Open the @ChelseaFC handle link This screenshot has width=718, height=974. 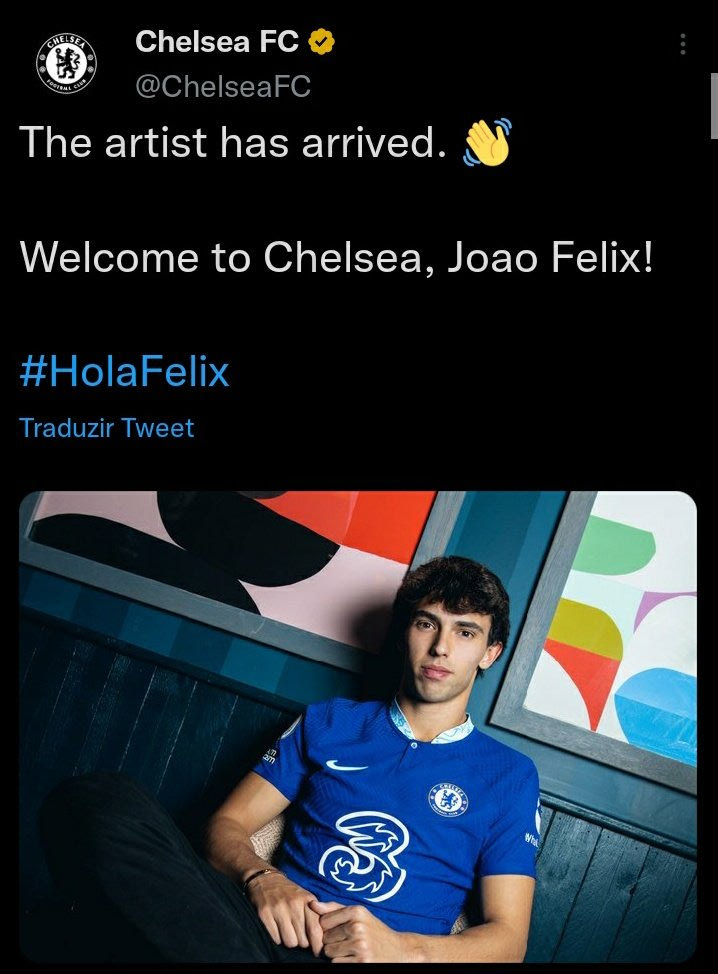click(x=222, y=87)
